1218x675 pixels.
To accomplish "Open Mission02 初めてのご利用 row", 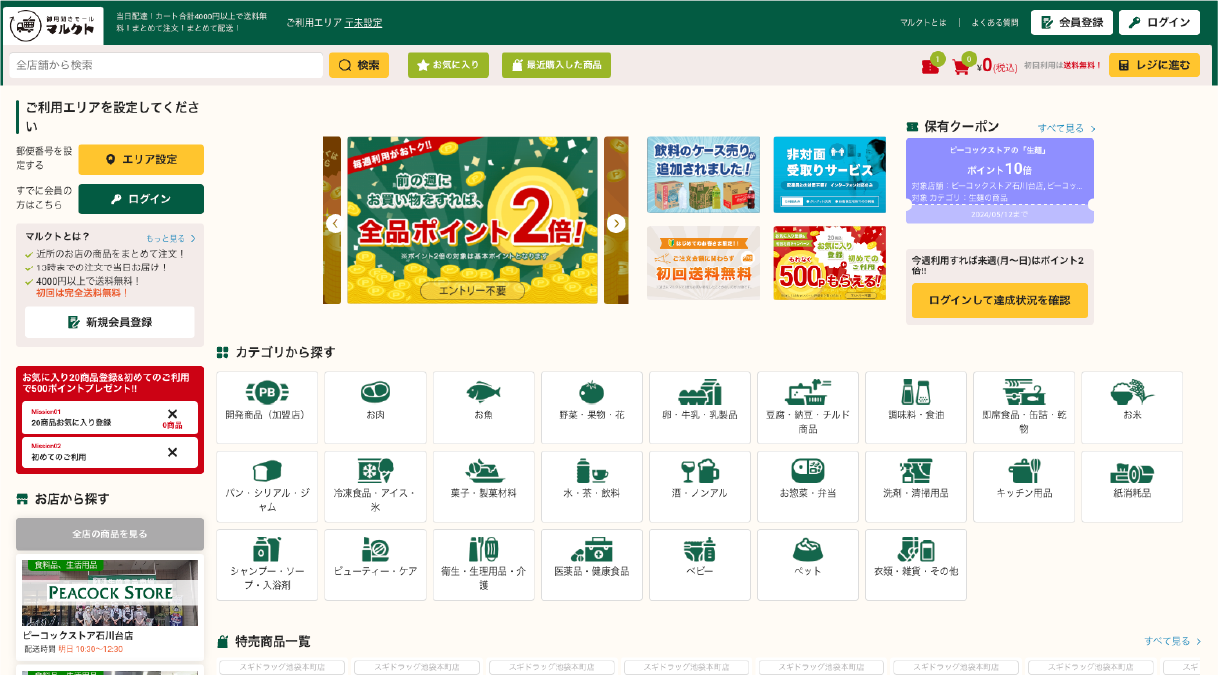I will pos(110,452).
